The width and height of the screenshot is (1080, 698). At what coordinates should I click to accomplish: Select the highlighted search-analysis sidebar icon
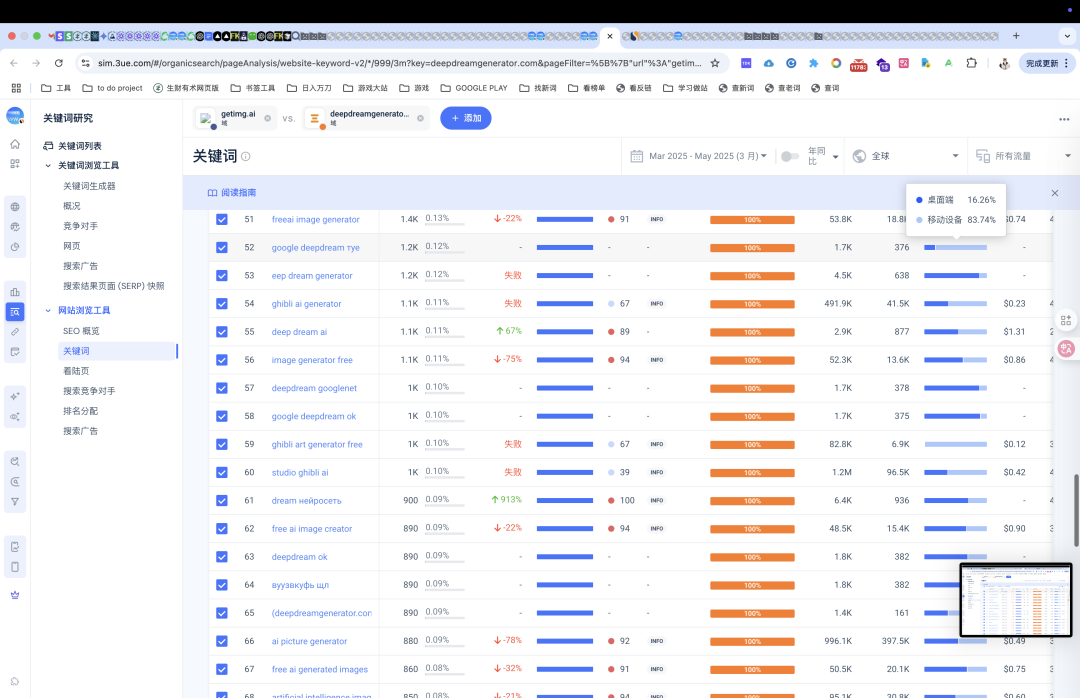click(15, 312)
